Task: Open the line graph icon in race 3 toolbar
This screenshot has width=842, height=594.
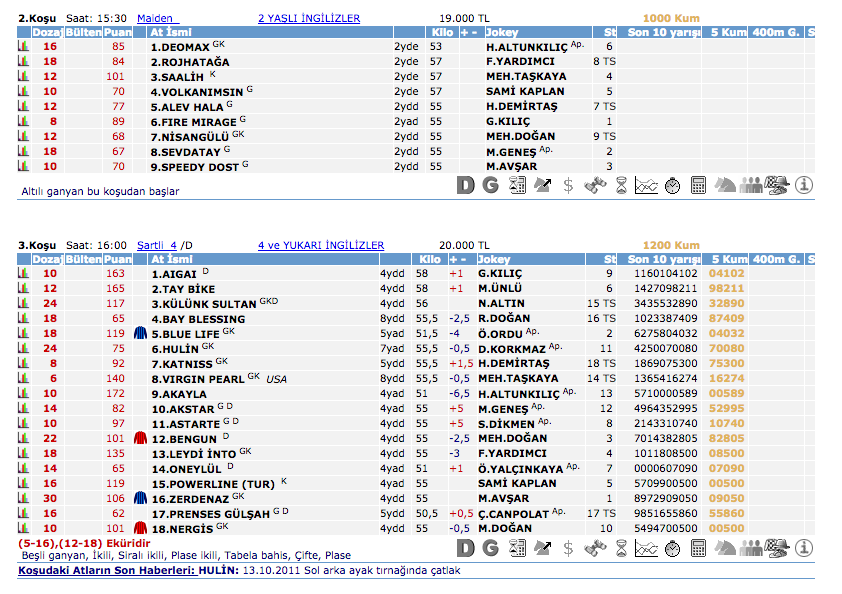Action: tap(646, 548)
